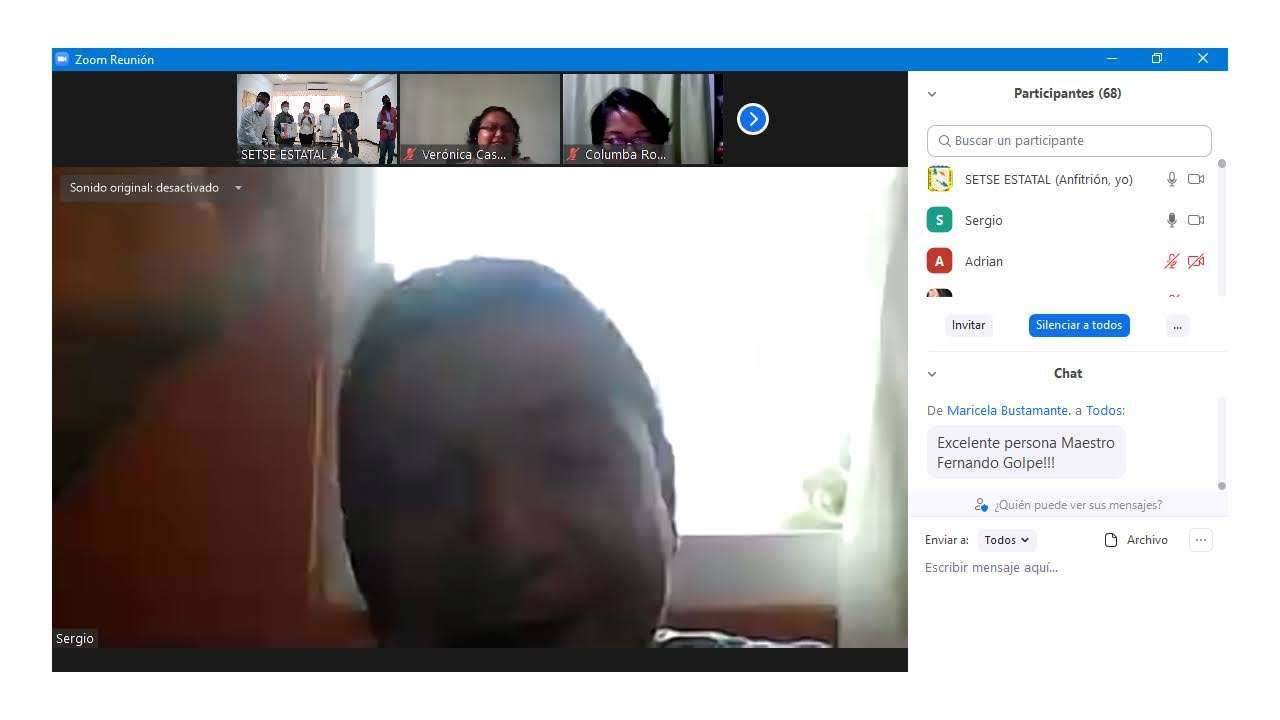Screen dimensions: 1280x720
Task: Toggle Sergio's microphone icon
Action: [1172, 220]
